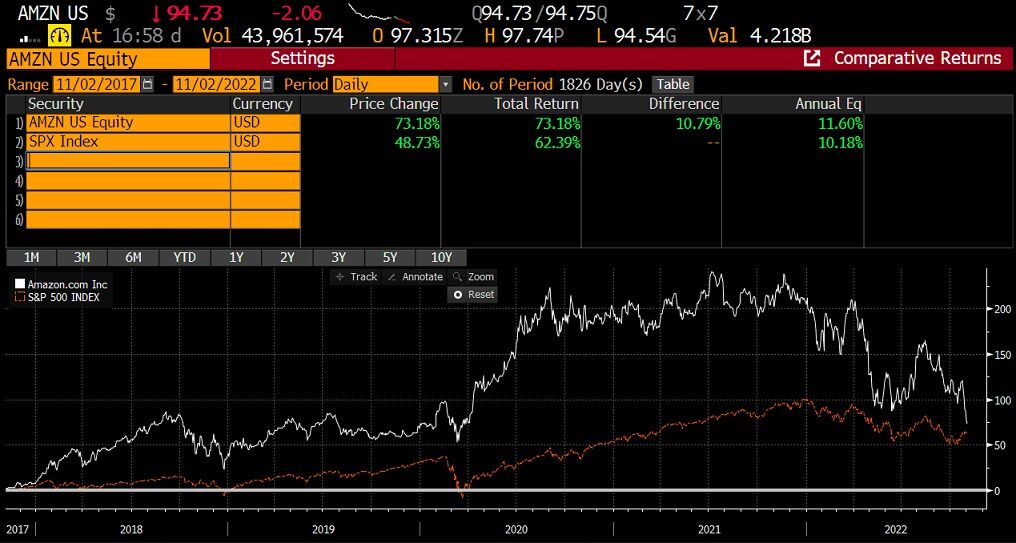1016x543 pixels.
Task: Click the 62.39% Total Return value
Action: [x=557, y=142]
